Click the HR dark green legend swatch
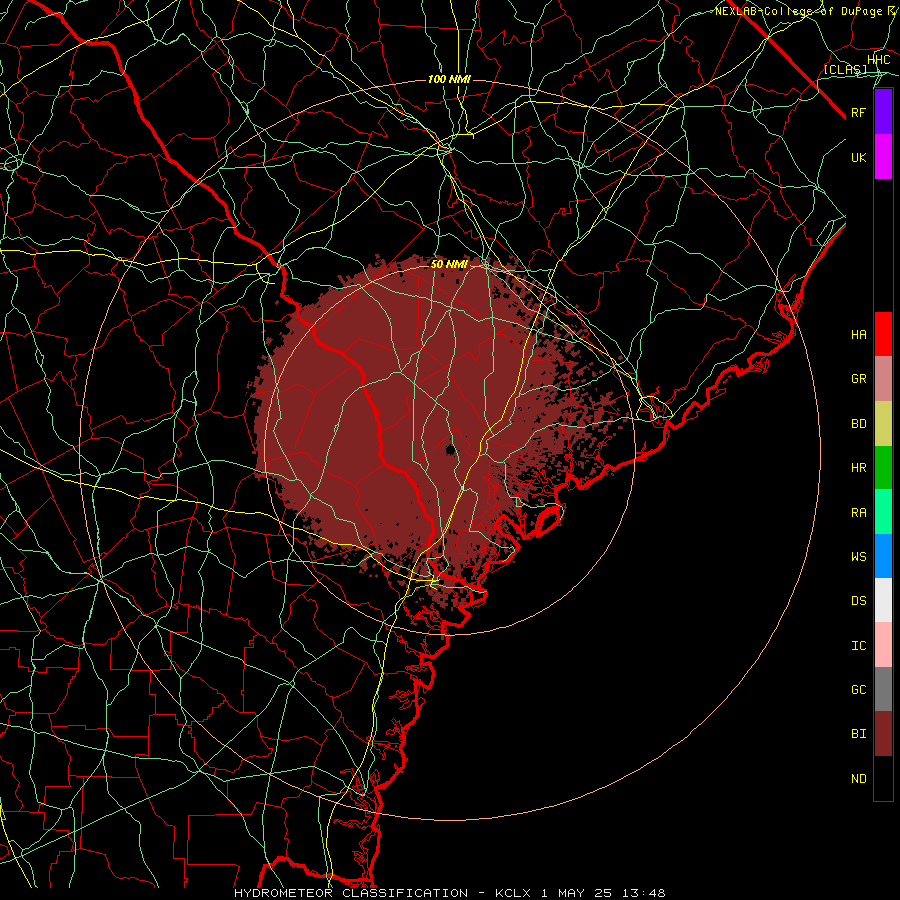 883,468
